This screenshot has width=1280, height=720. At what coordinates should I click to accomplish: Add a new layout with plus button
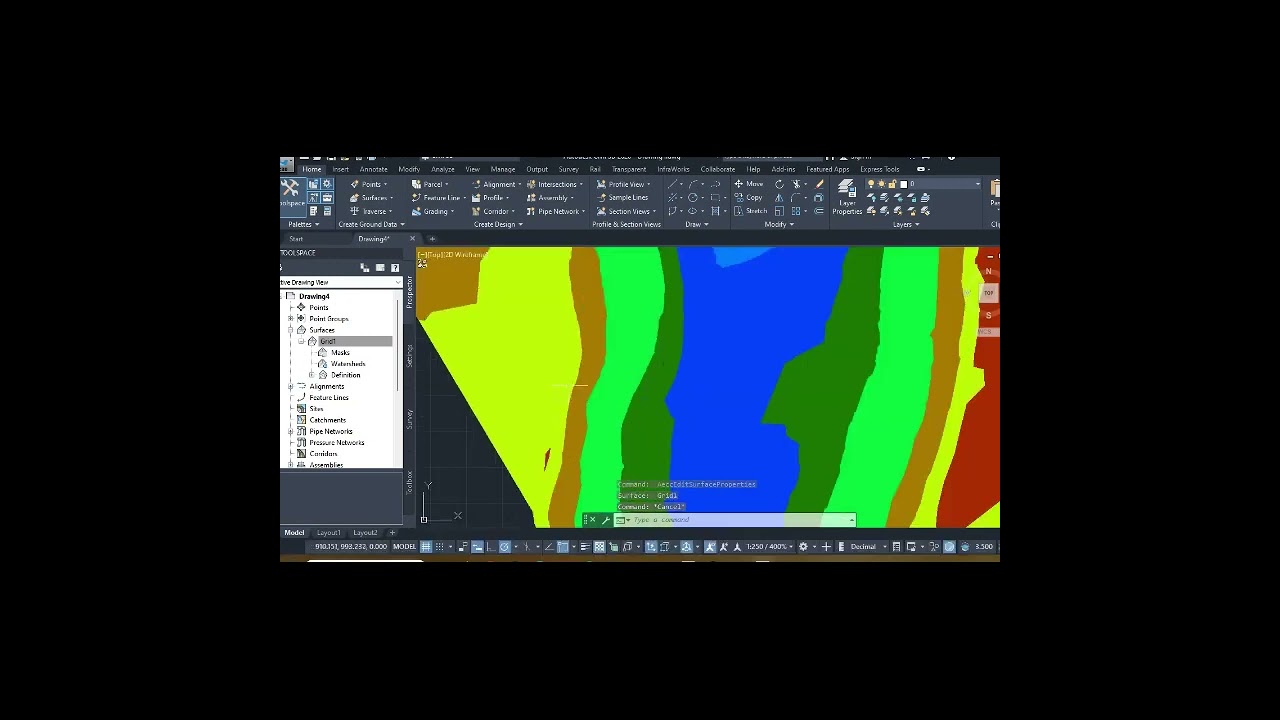[x=392, y=532]
